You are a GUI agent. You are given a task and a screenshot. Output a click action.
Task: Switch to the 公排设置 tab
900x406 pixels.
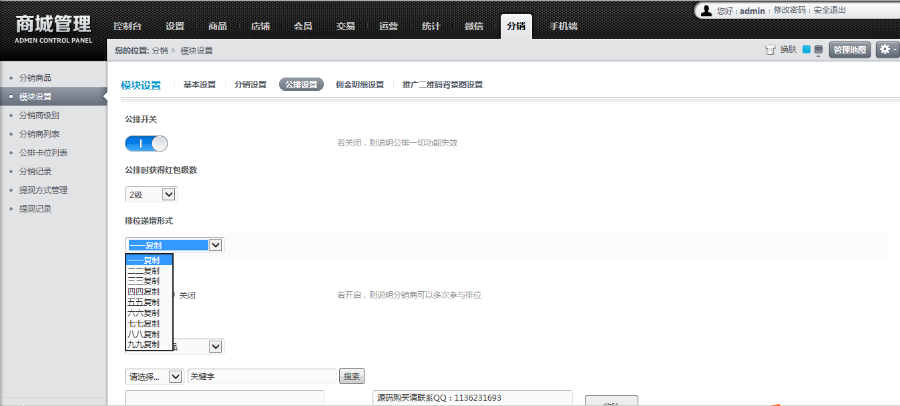pos(301,84)
